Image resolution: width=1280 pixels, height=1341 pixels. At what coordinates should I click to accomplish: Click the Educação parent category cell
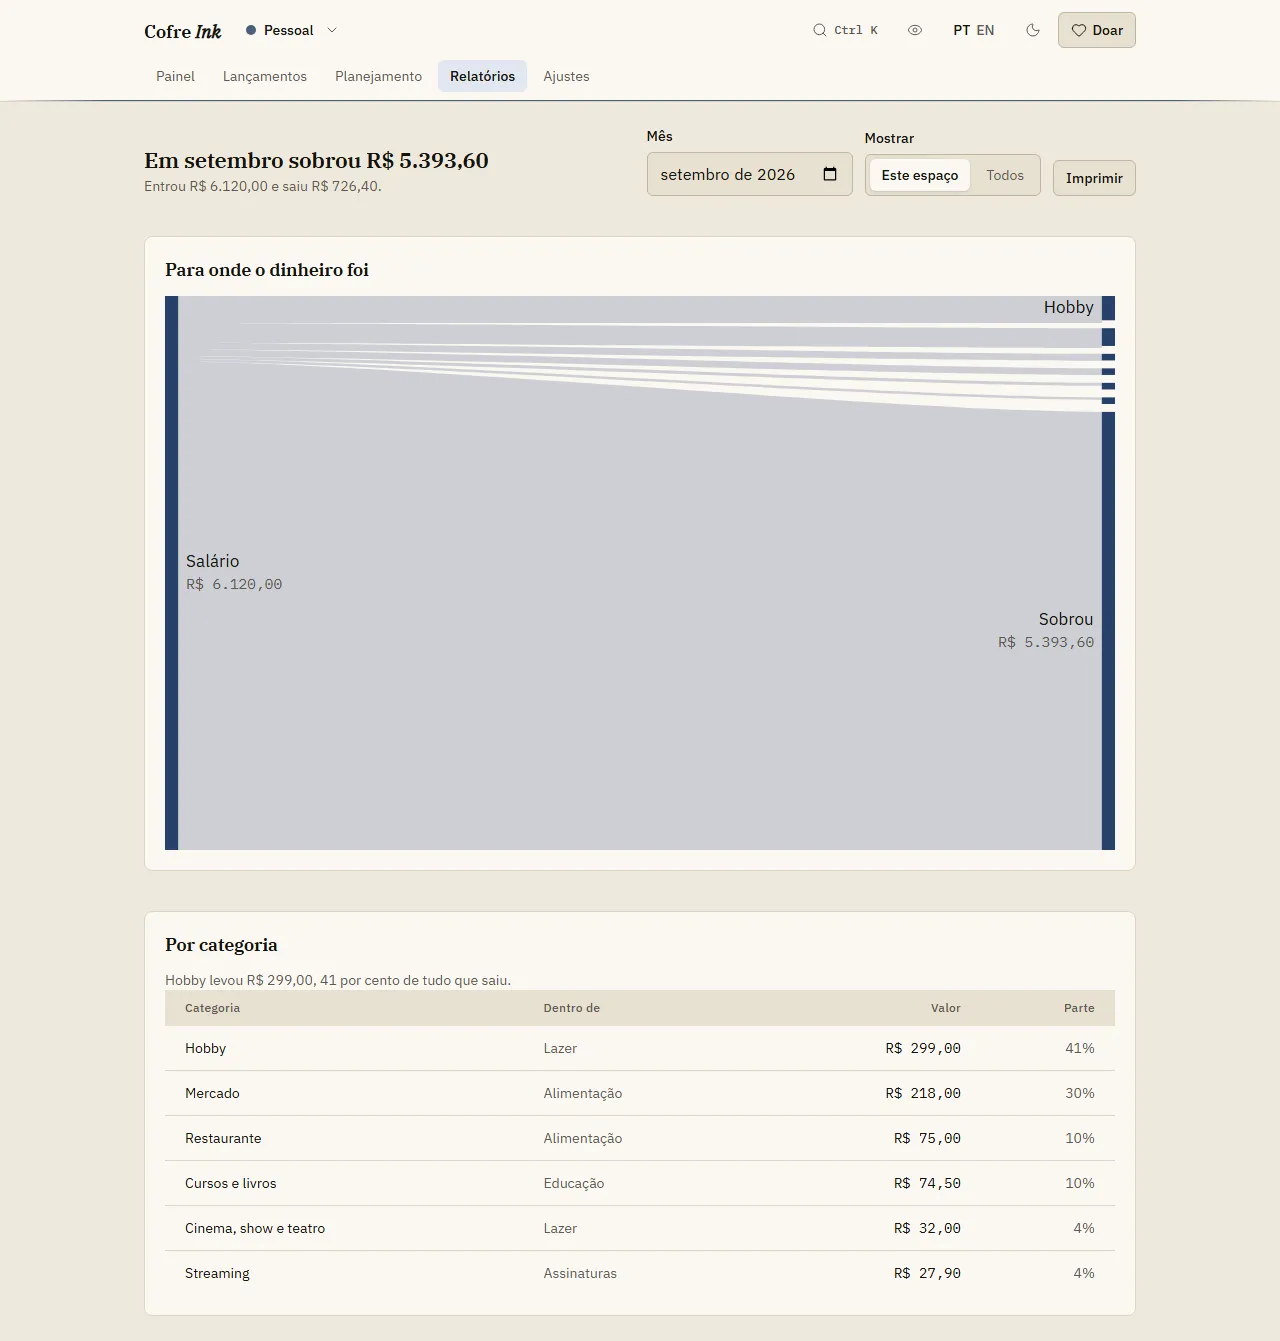point(574,1183)
